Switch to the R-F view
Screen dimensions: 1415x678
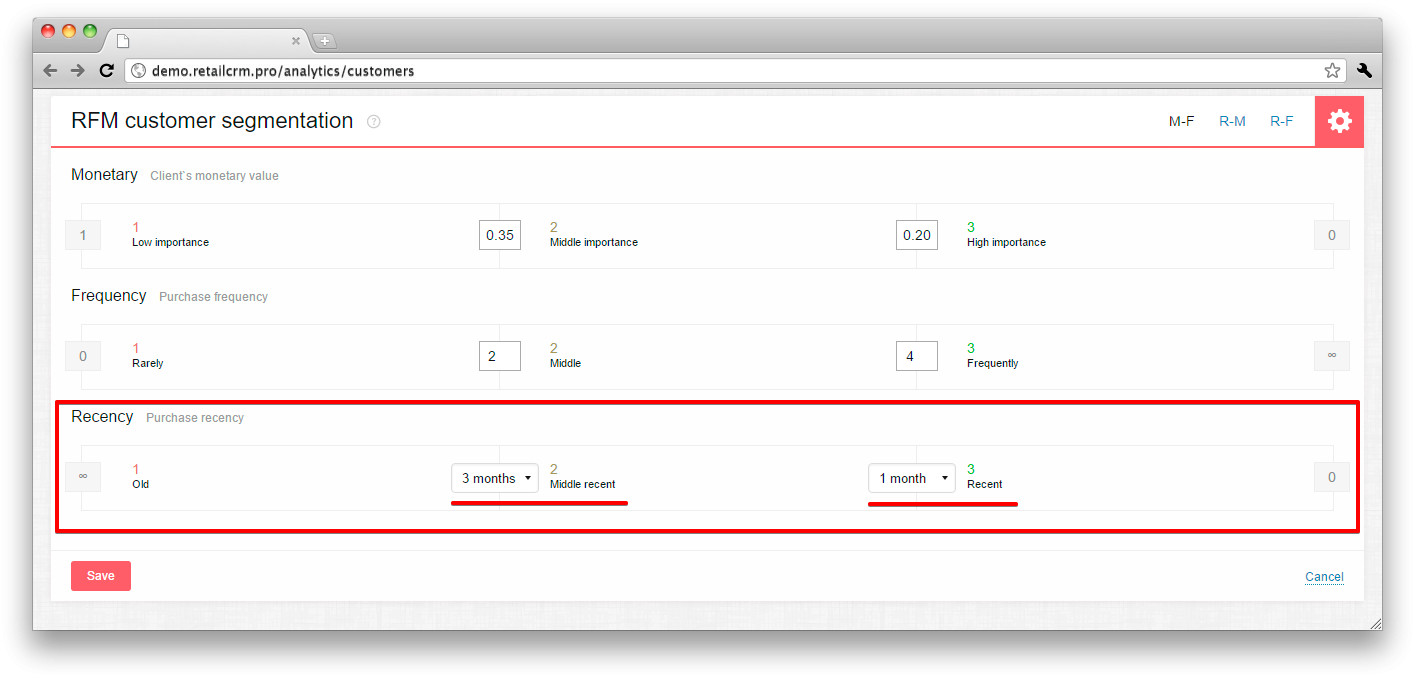tap(1282, 121)
